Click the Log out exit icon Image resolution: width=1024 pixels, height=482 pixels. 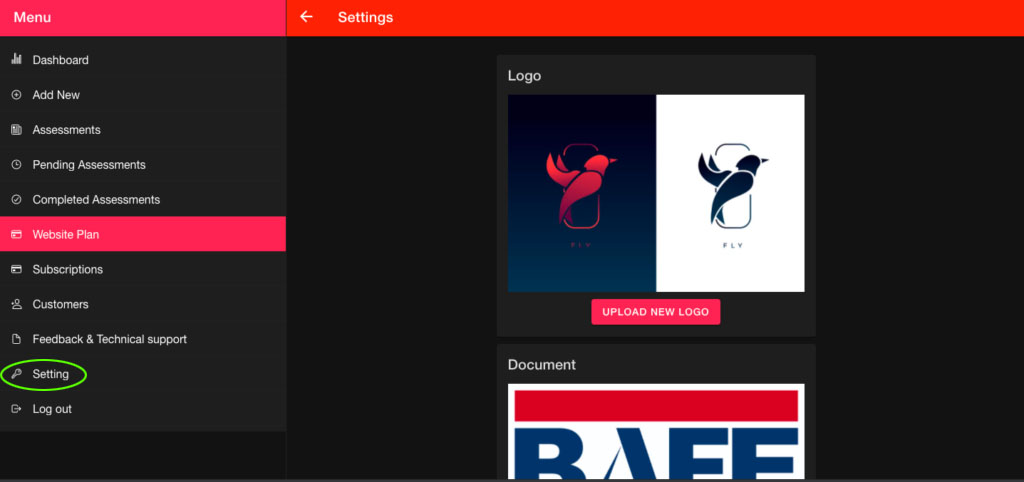[x=16, y=409]
